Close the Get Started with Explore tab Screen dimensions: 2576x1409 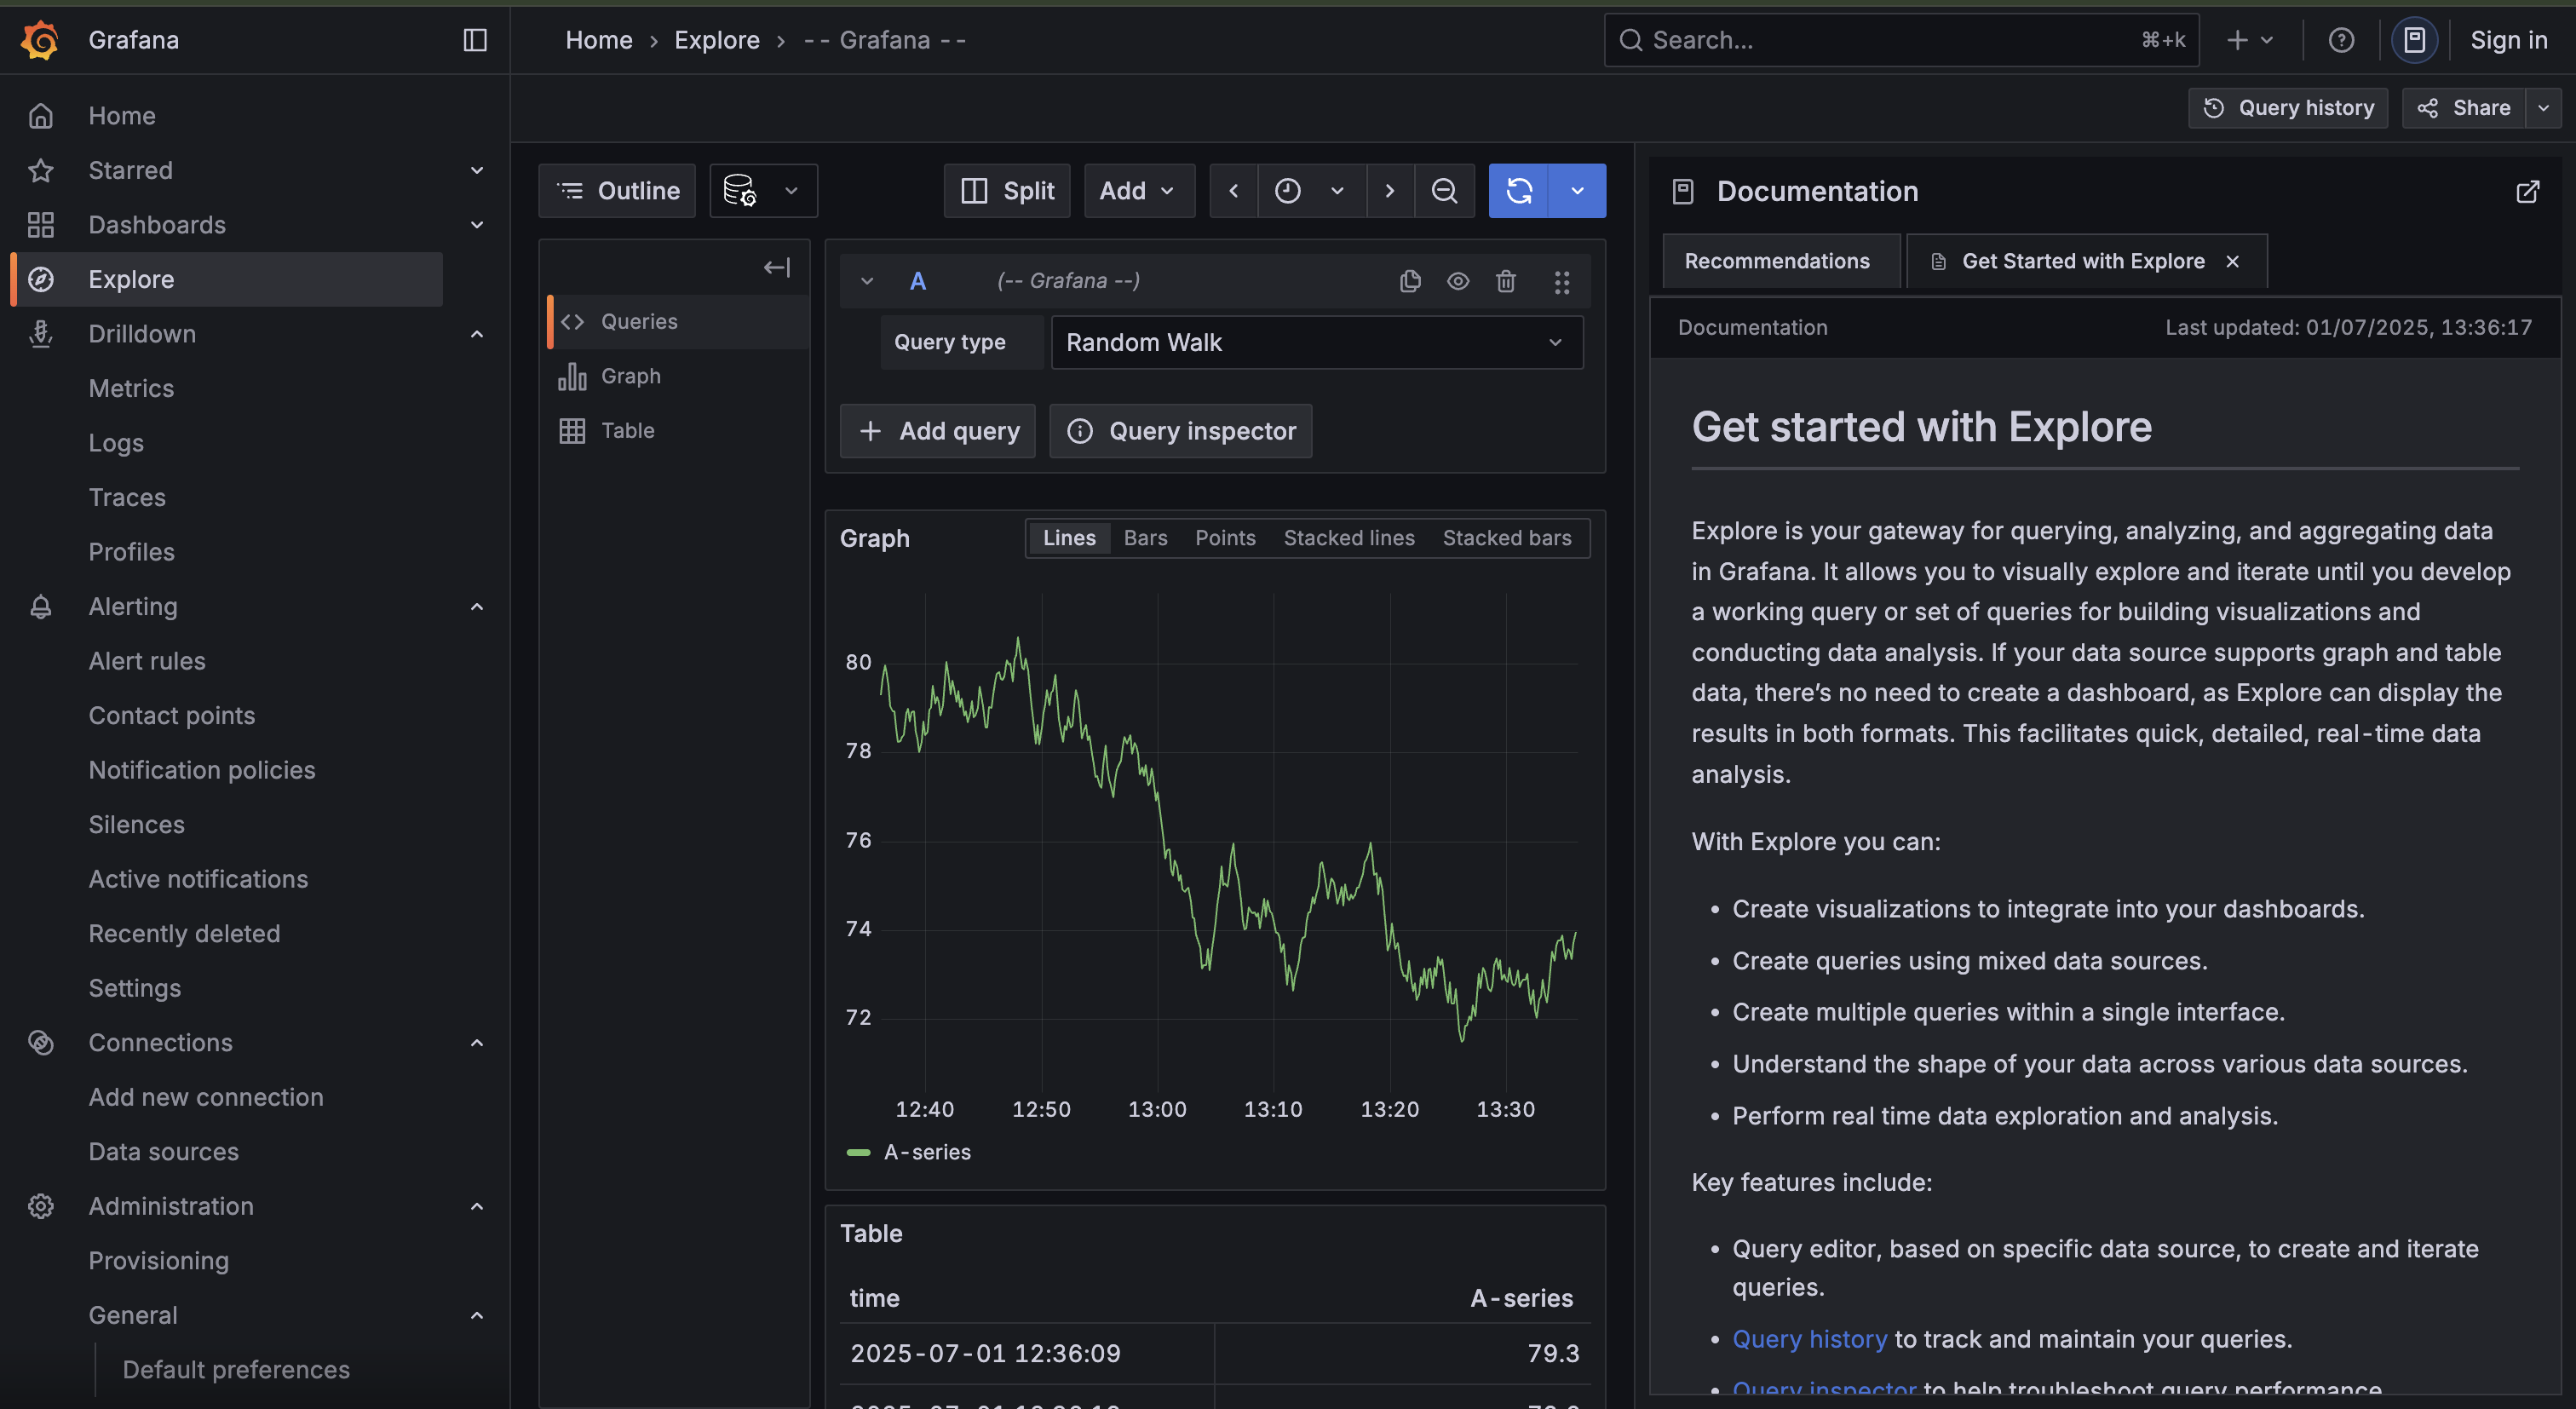coord(2233,261)
